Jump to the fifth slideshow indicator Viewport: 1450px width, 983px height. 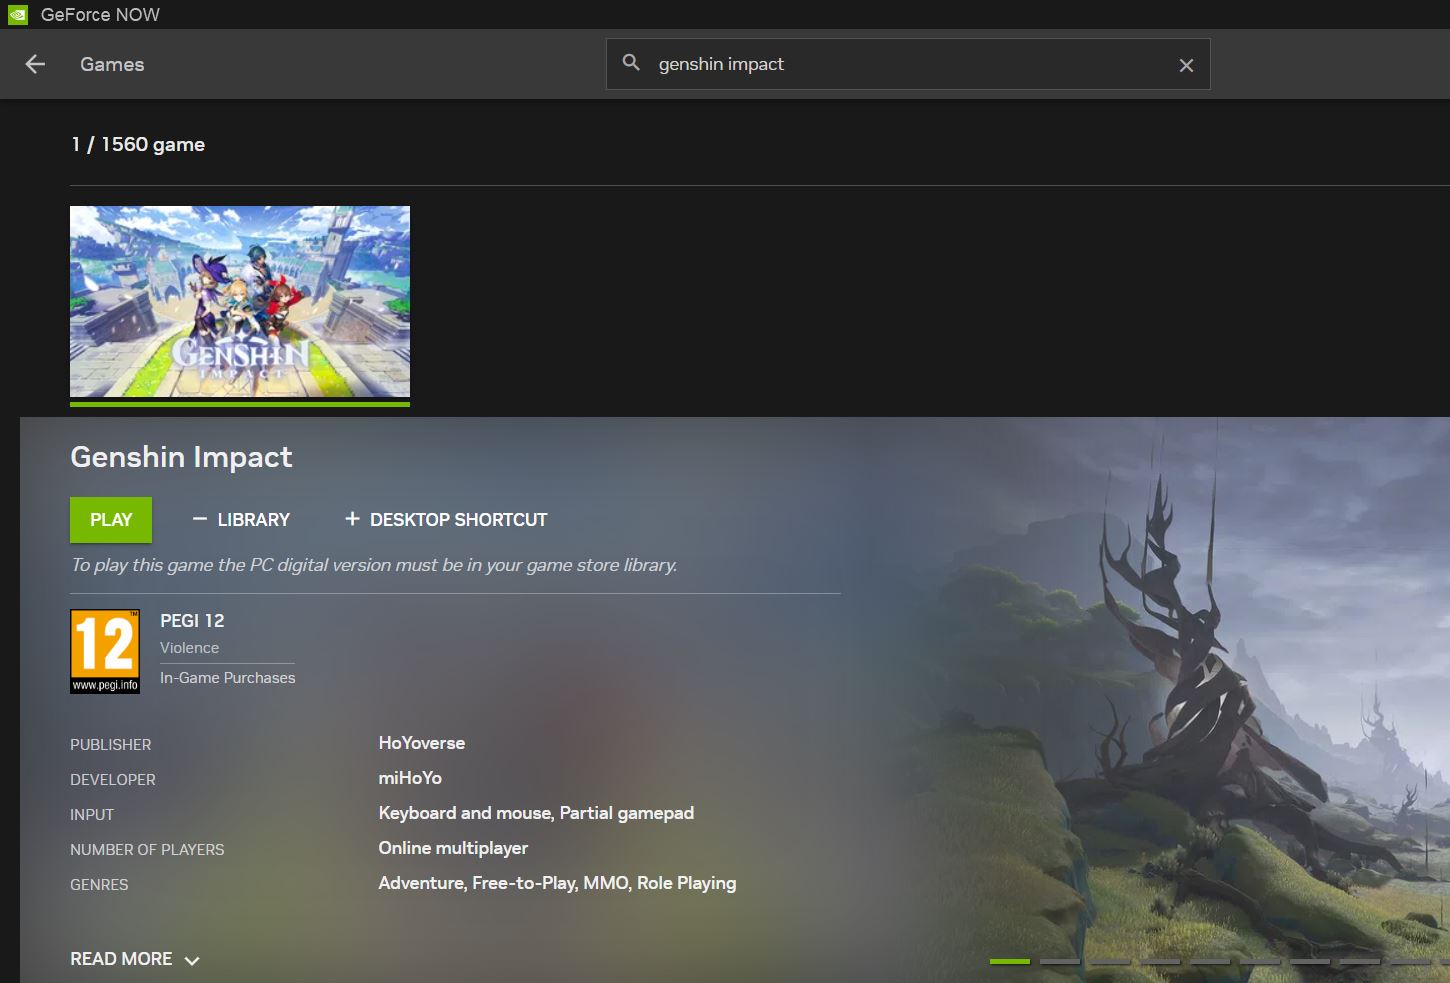pos(1209,961)
